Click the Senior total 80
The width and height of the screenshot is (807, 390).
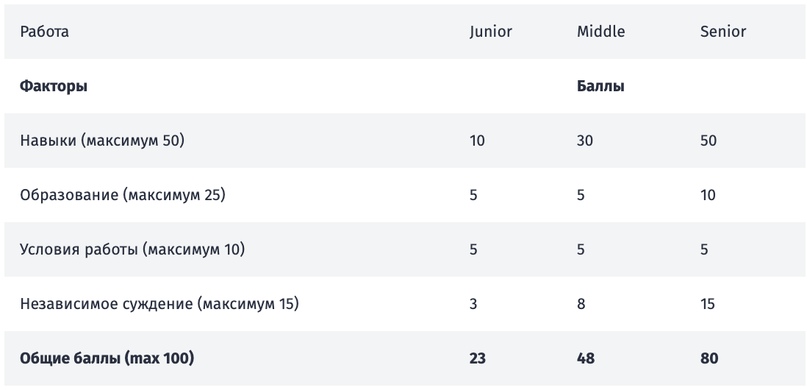709,359
